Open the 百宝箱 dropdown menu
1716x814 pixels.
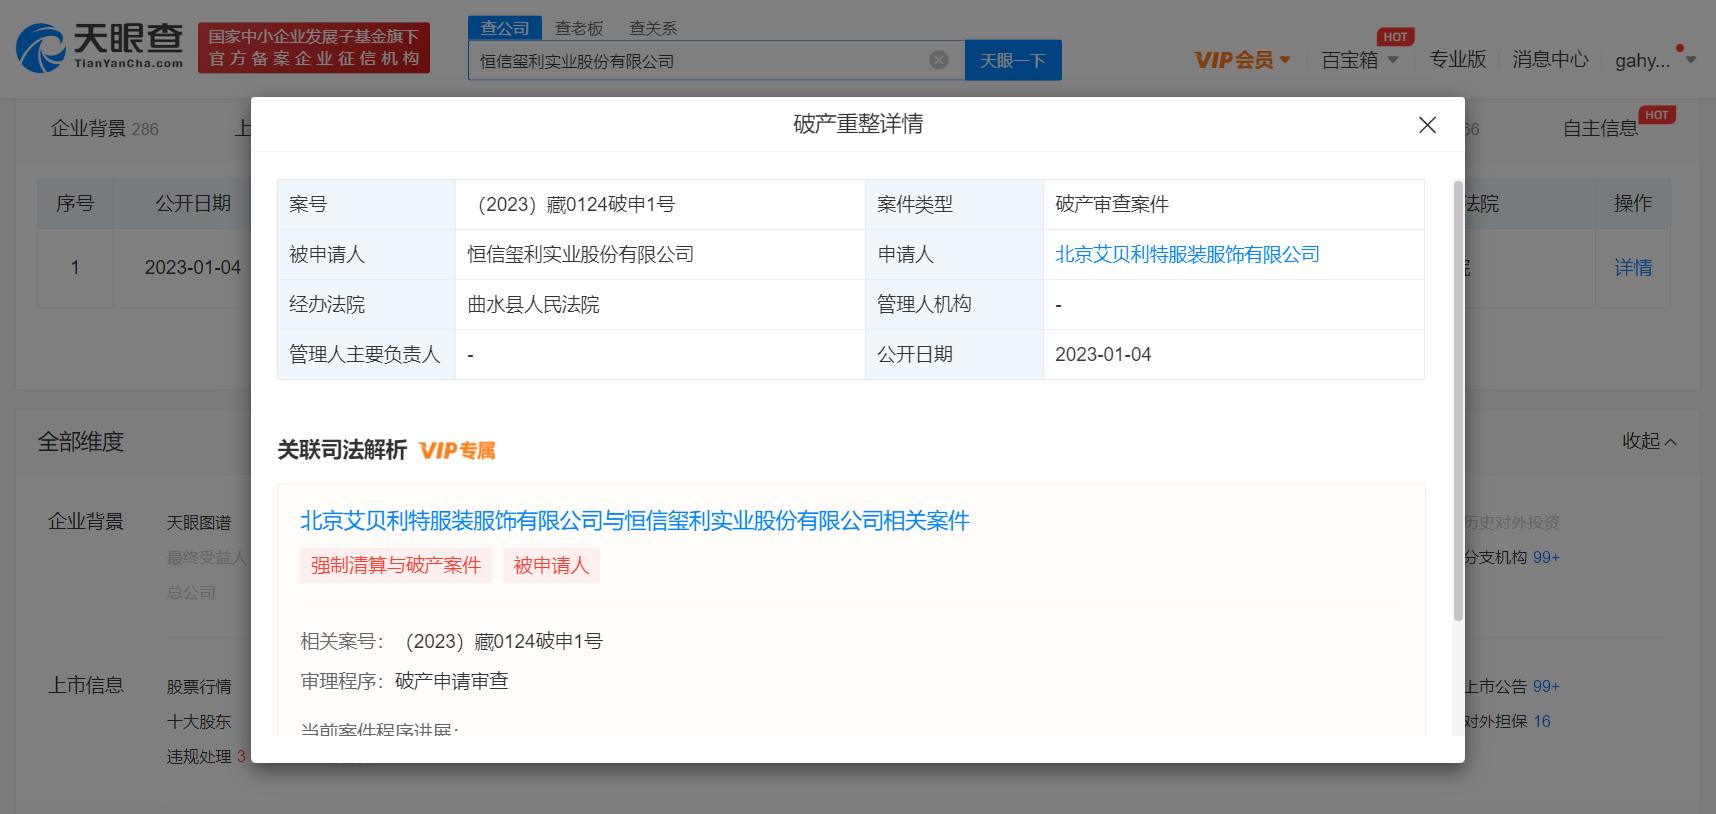[x=1360, y=60]
